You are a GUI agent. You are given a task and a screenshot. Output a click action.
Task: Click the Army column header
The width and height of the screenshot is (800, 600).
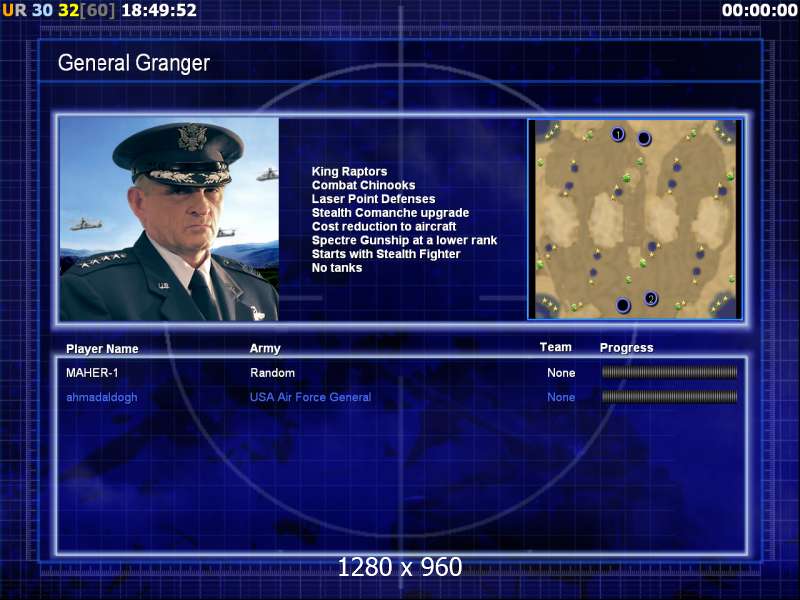[265, 348]
